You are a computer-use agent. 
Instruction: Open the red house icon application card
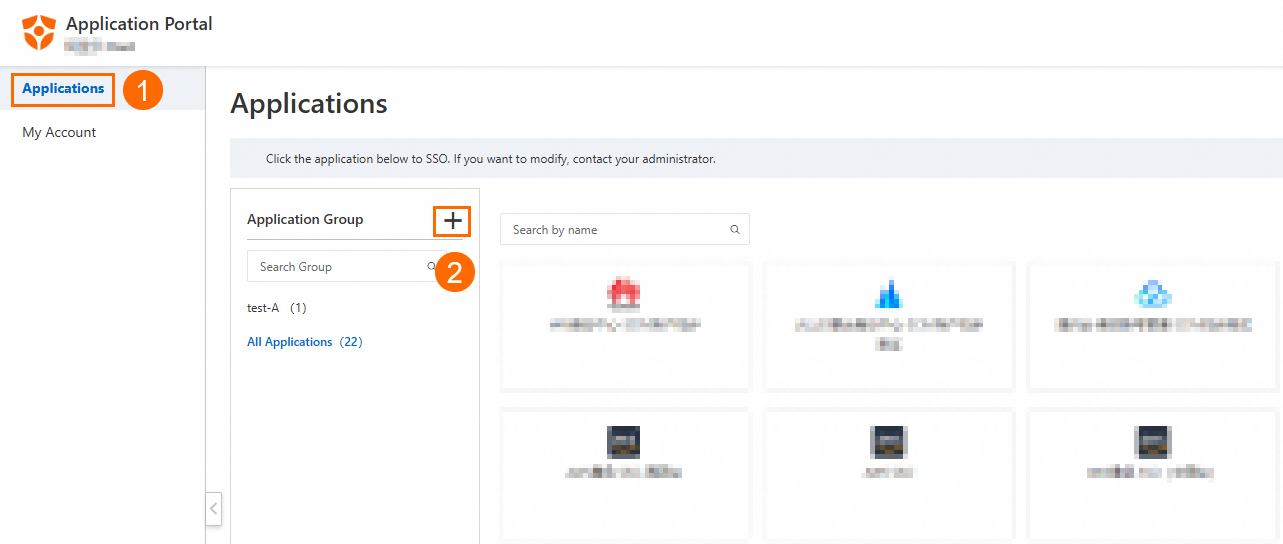point(624,326)
